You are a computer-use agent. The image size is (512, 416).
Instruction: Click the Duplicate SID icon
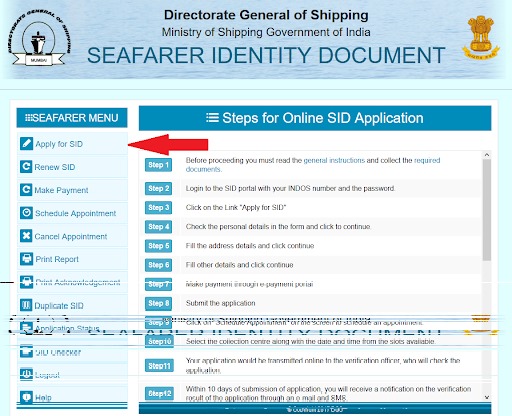[26, 305]
